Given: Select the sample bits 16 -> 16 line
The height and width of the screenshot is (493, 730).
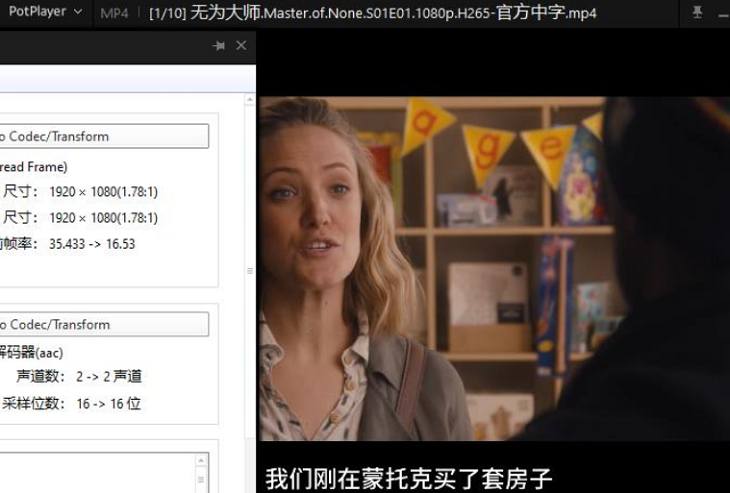Looking at the screenshot, I should [108, 404].
